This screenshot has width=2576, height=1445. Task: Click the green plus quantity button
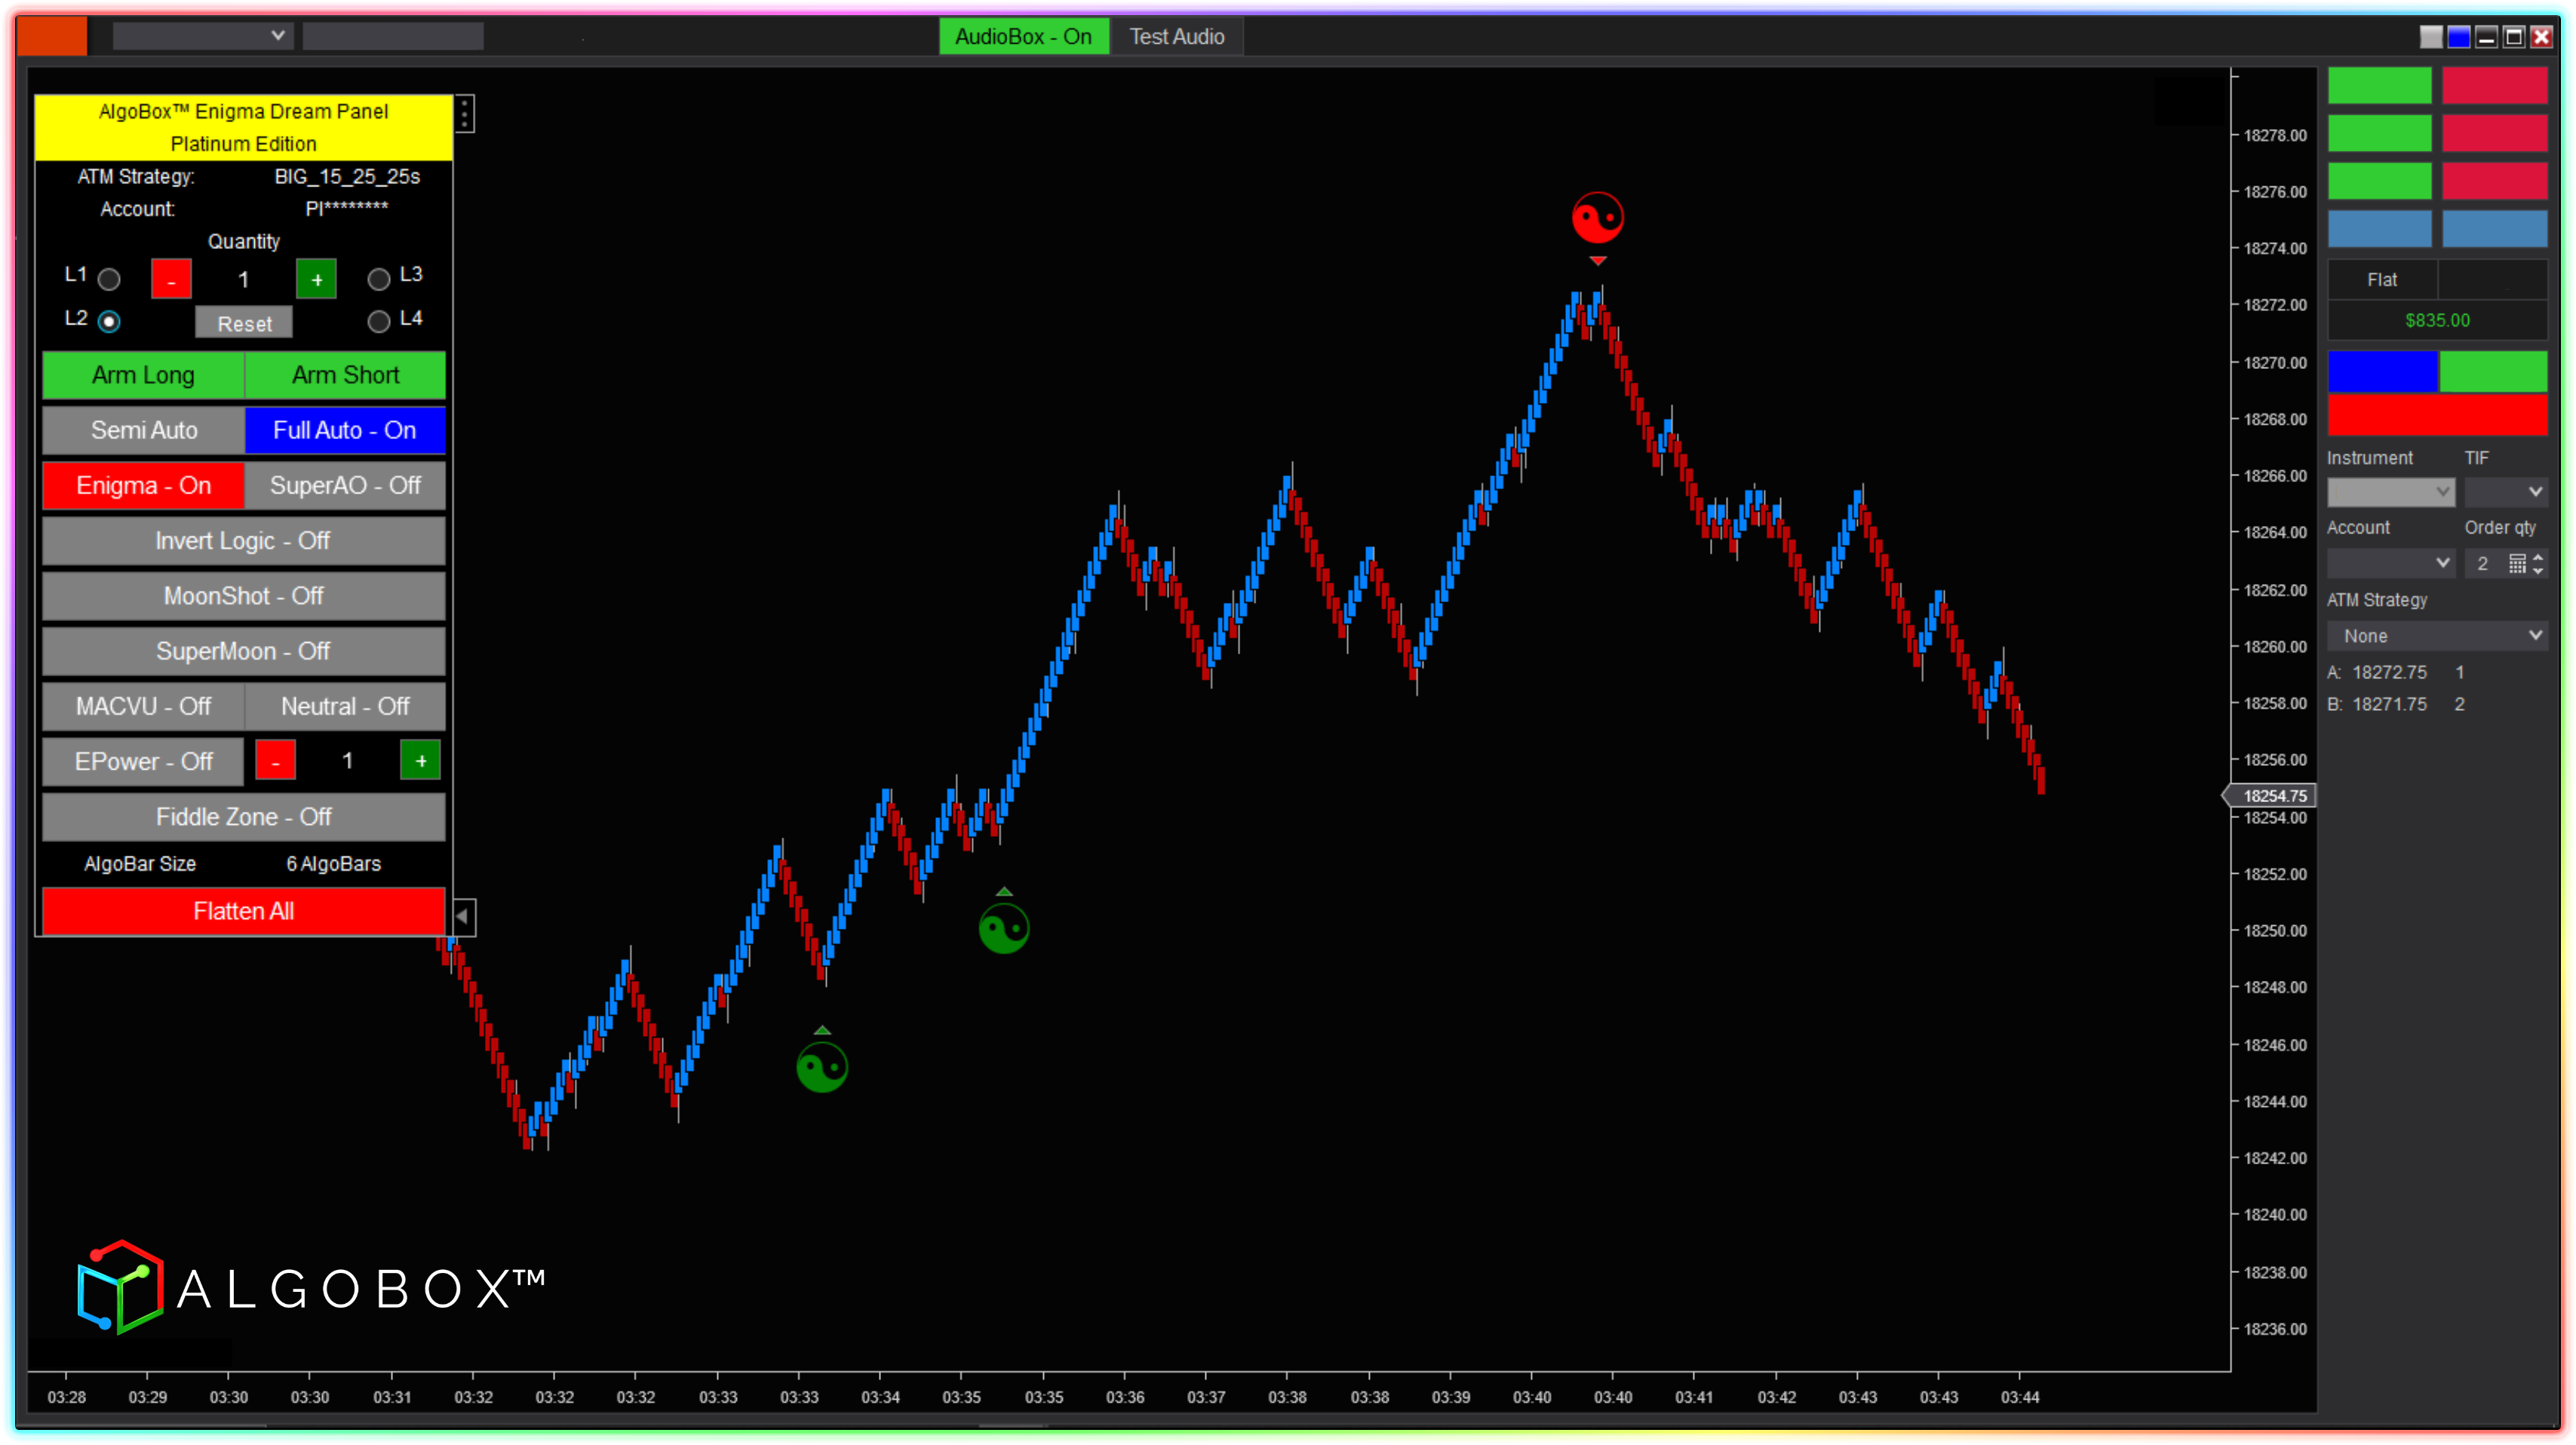316,280
